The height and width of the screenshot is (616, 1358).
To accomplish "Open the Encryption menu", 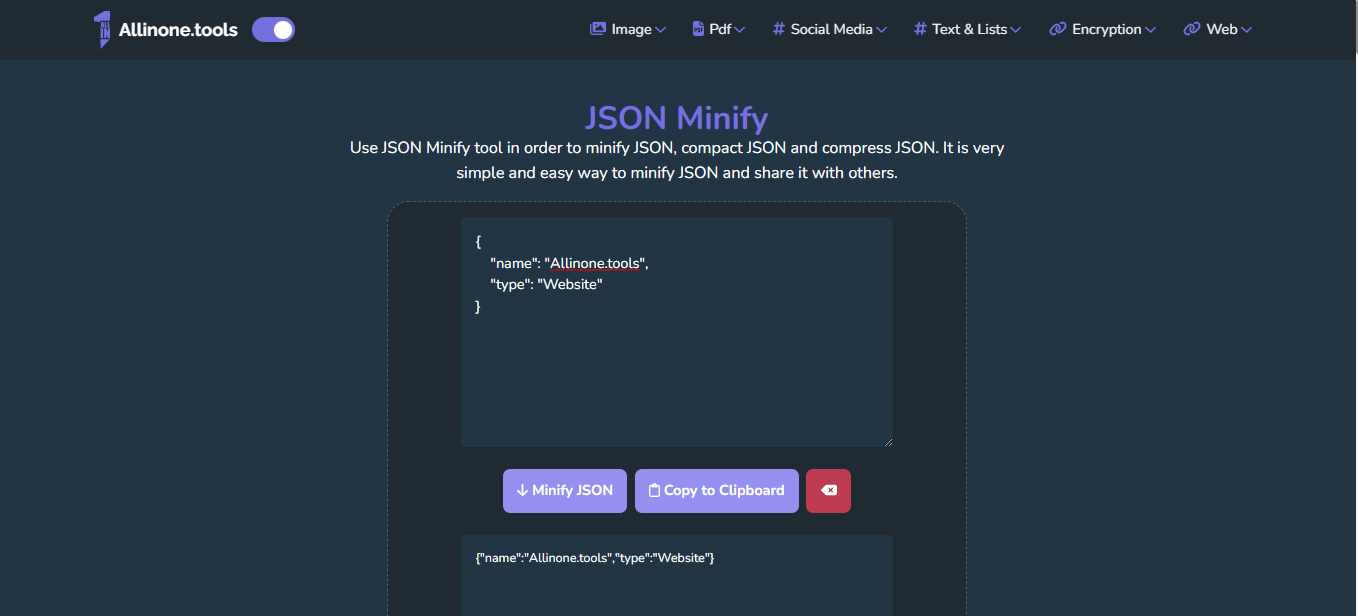I will tap(1103, 29).
